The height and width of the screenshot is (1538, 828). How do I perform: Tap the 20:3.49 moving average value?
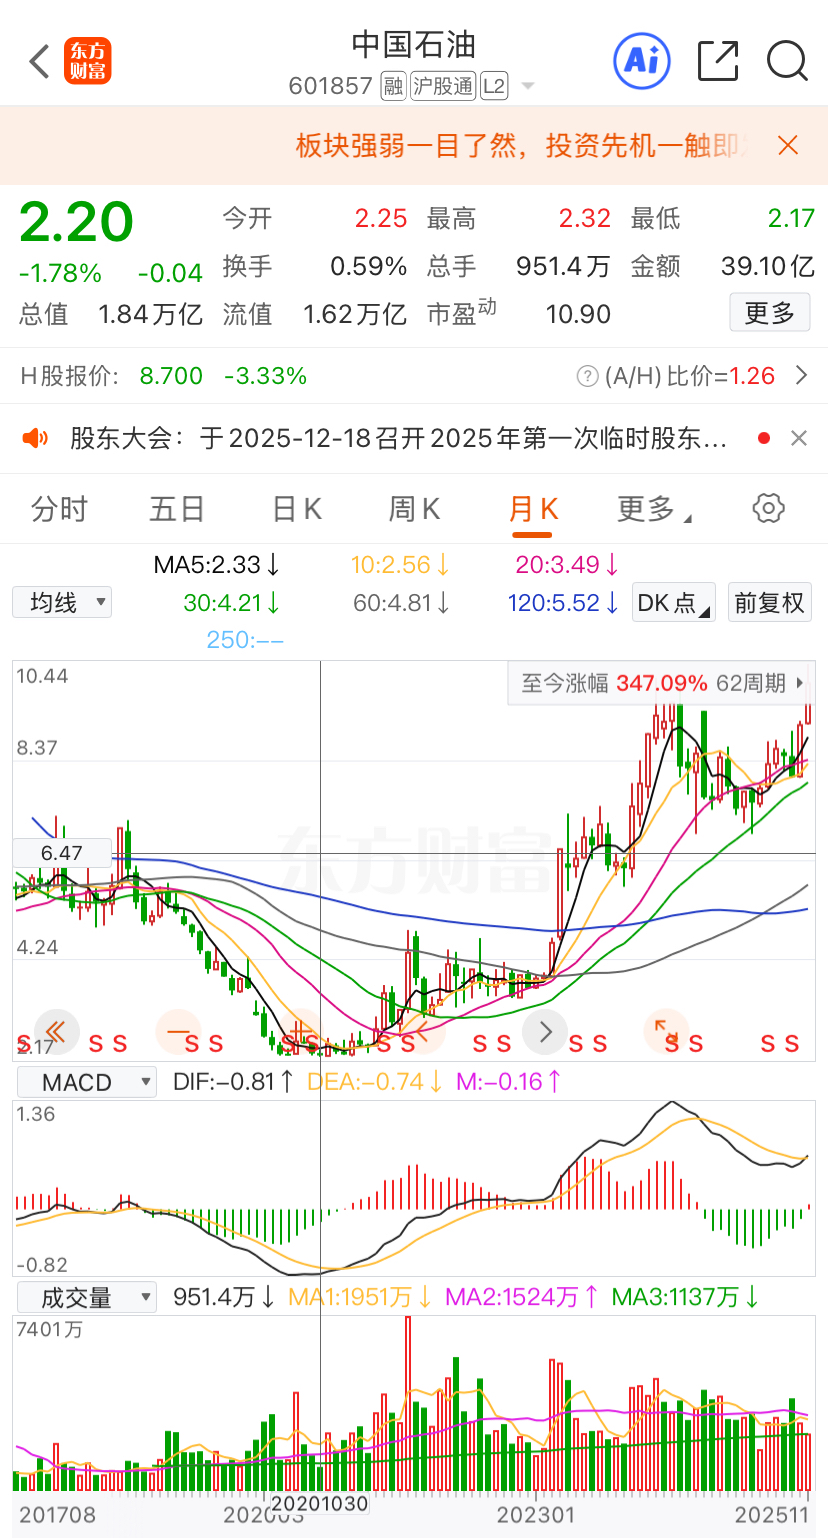click(x=568, y=565)
